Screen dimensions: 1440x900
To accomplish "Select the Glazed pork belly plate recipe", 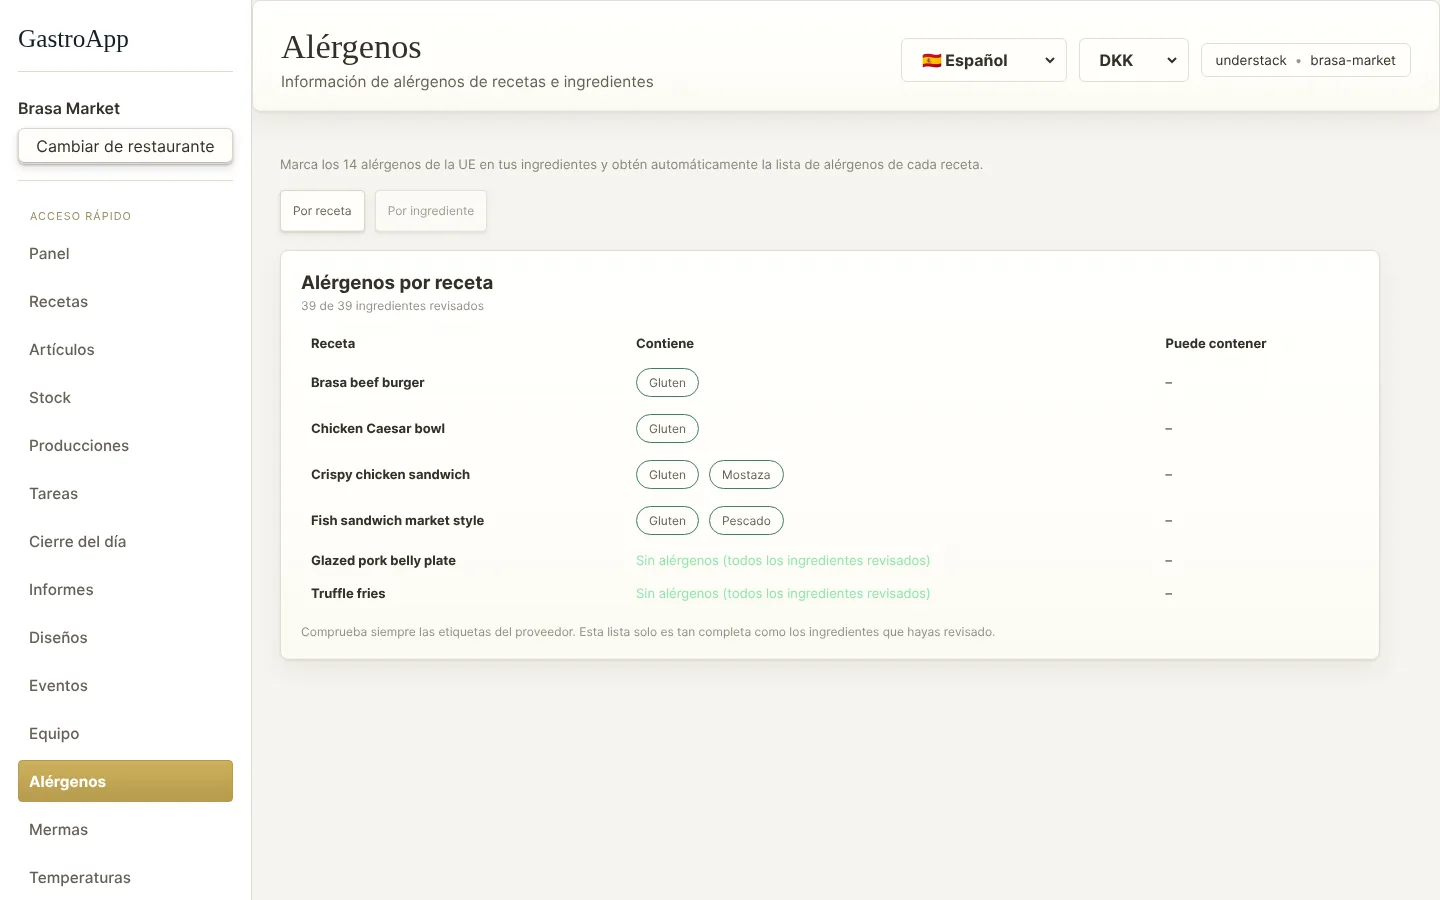I will point(383,561).
